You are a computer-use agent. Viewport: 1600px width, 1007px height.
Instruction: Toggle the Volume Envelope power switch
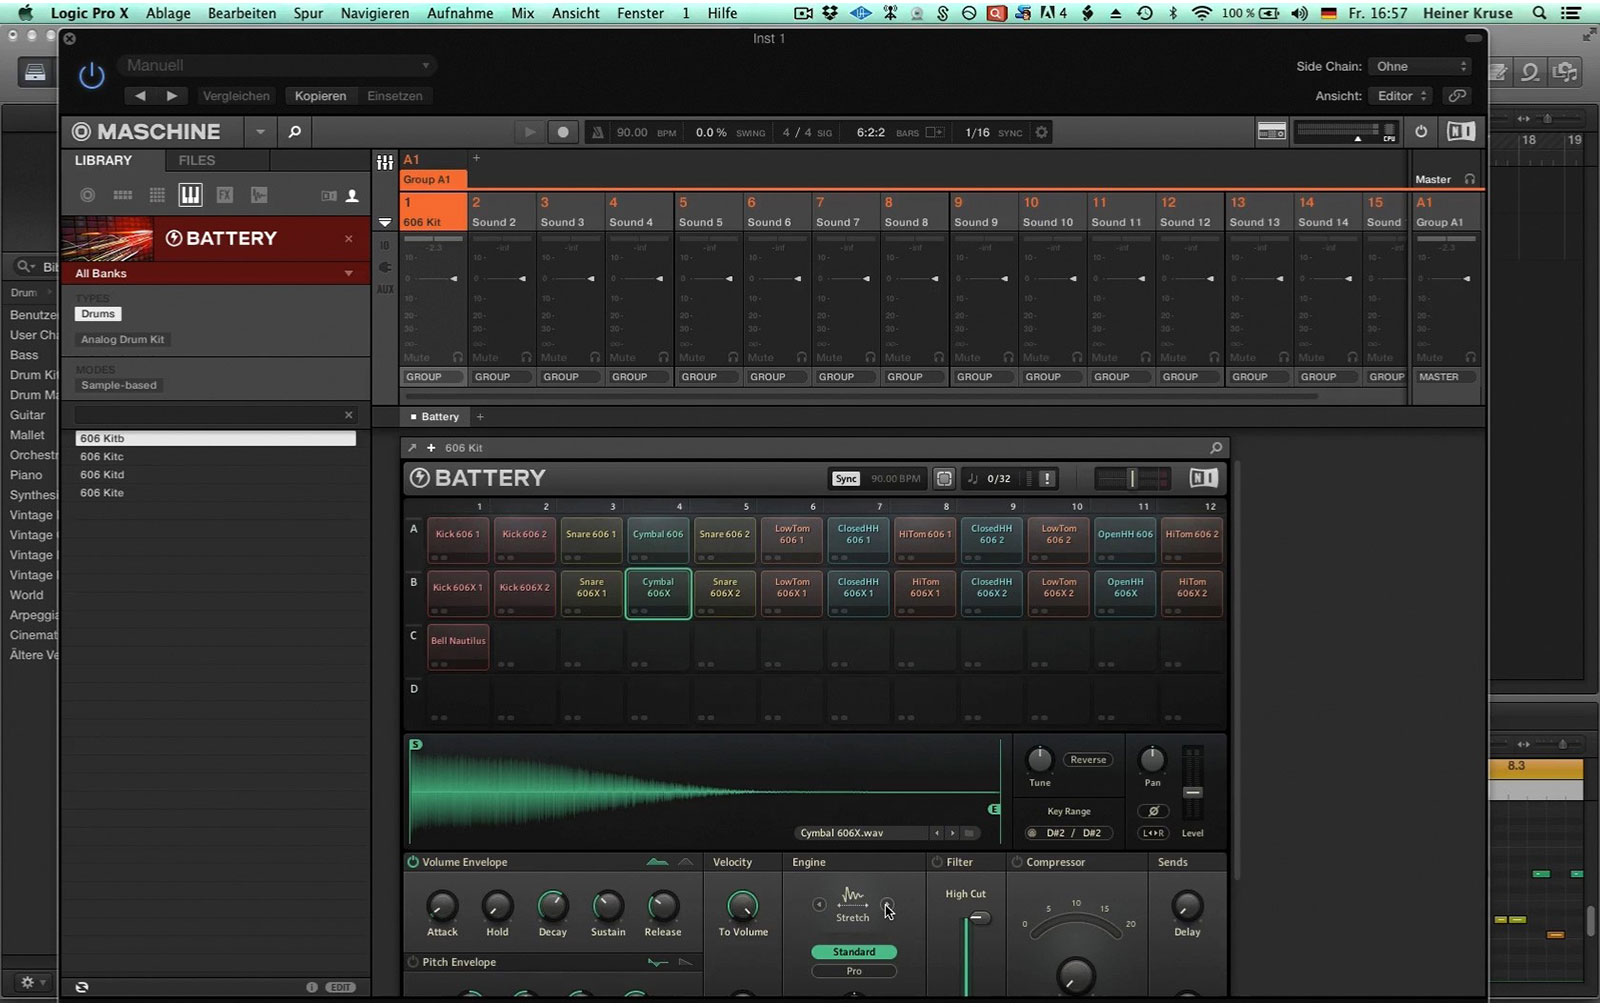coord(413,862)
